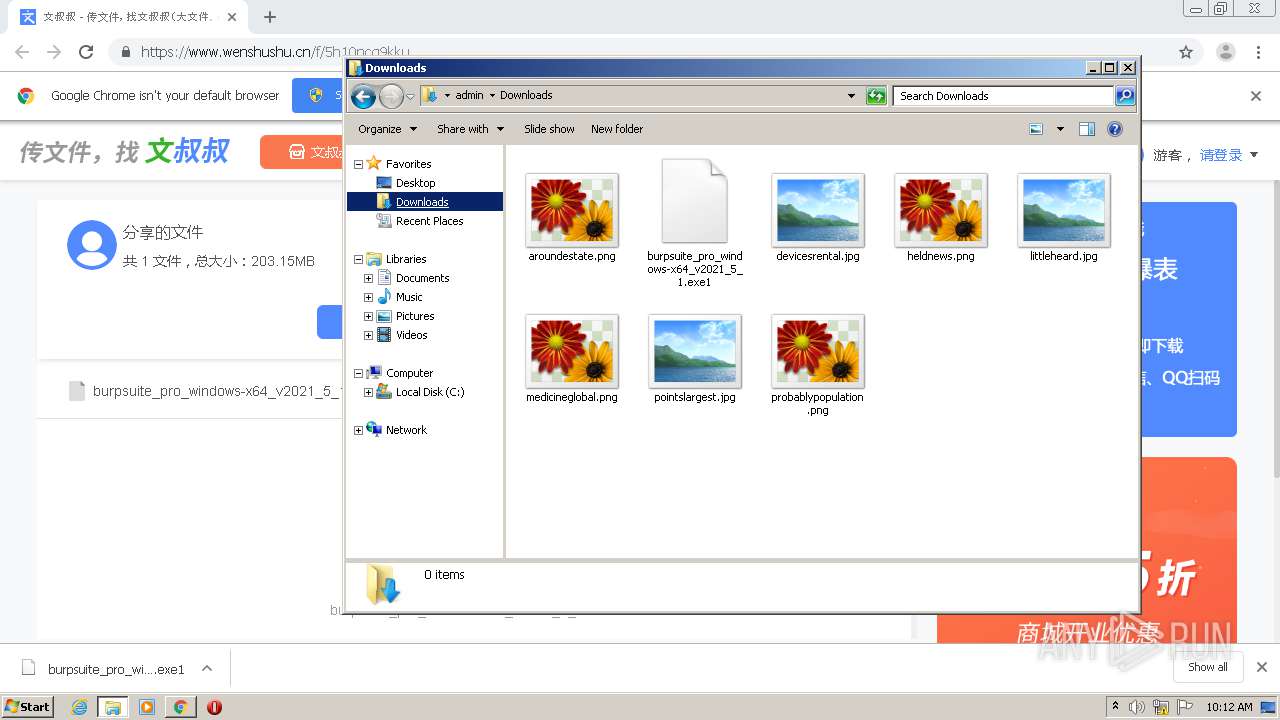This screenshot has width=1280, height=720.
Task: Click the Explorer Back navigation arrow
Action: 363,96
